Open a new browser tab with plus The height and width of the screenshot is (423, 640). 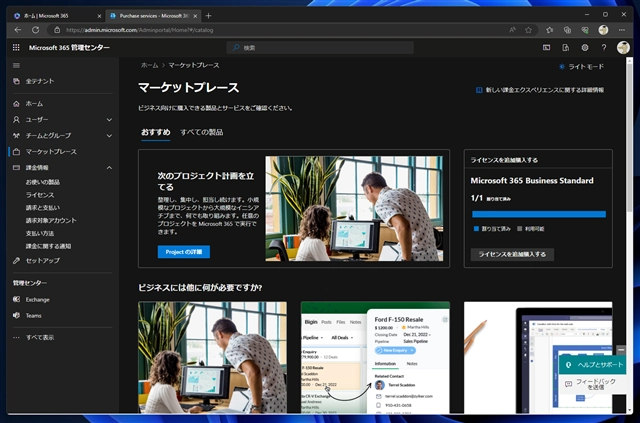click(x=209, y=16)
